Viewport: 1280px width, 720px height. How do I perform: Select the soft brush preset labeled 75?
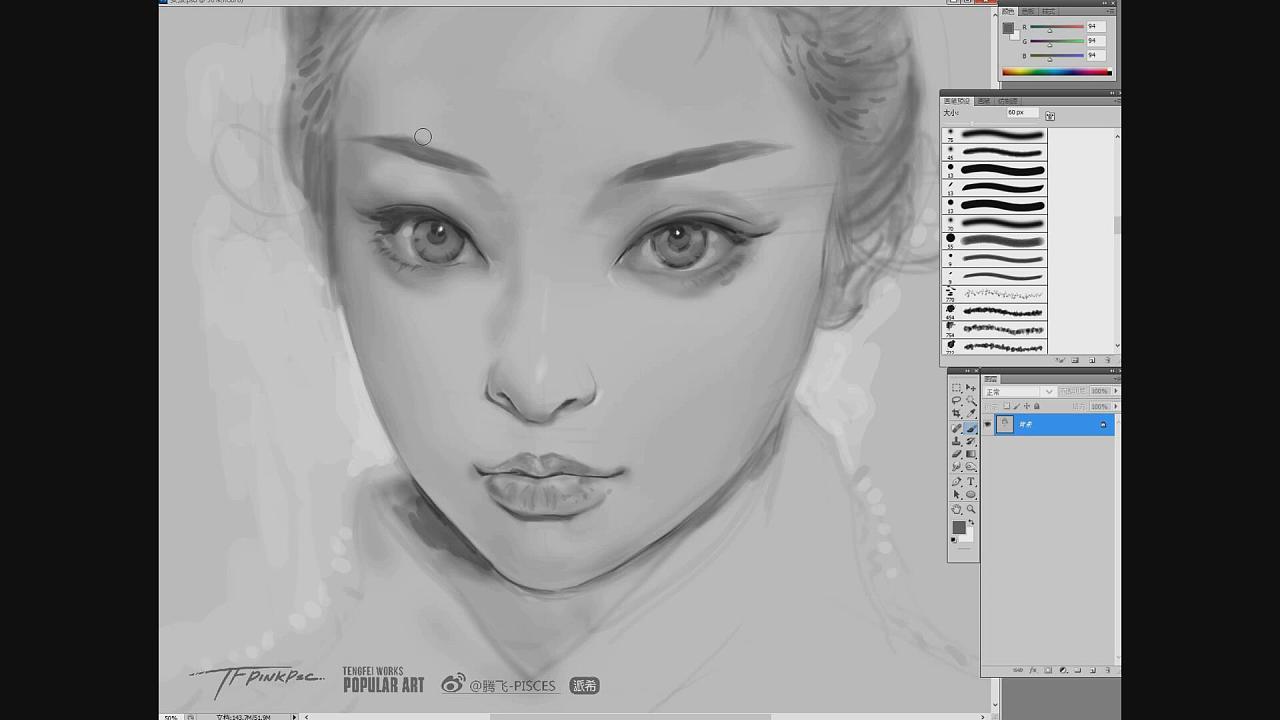(x=995, y=135)
